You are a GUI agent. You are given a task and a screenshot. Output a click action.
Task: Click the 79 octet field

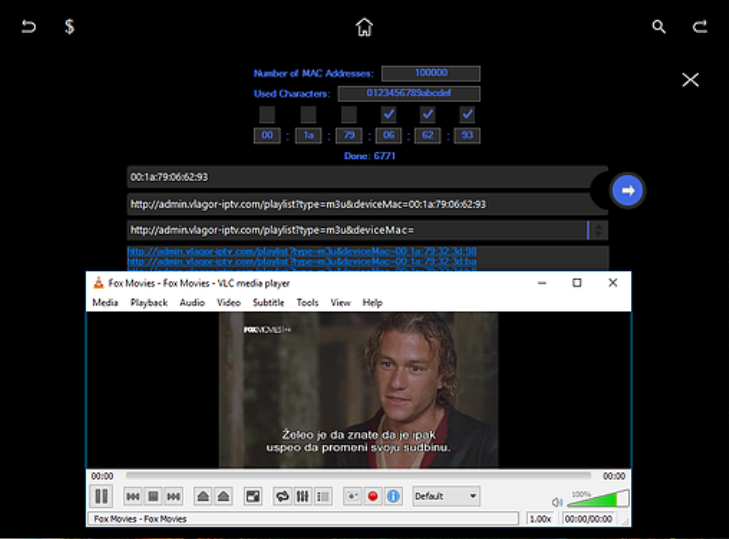[x=349, y=135]
